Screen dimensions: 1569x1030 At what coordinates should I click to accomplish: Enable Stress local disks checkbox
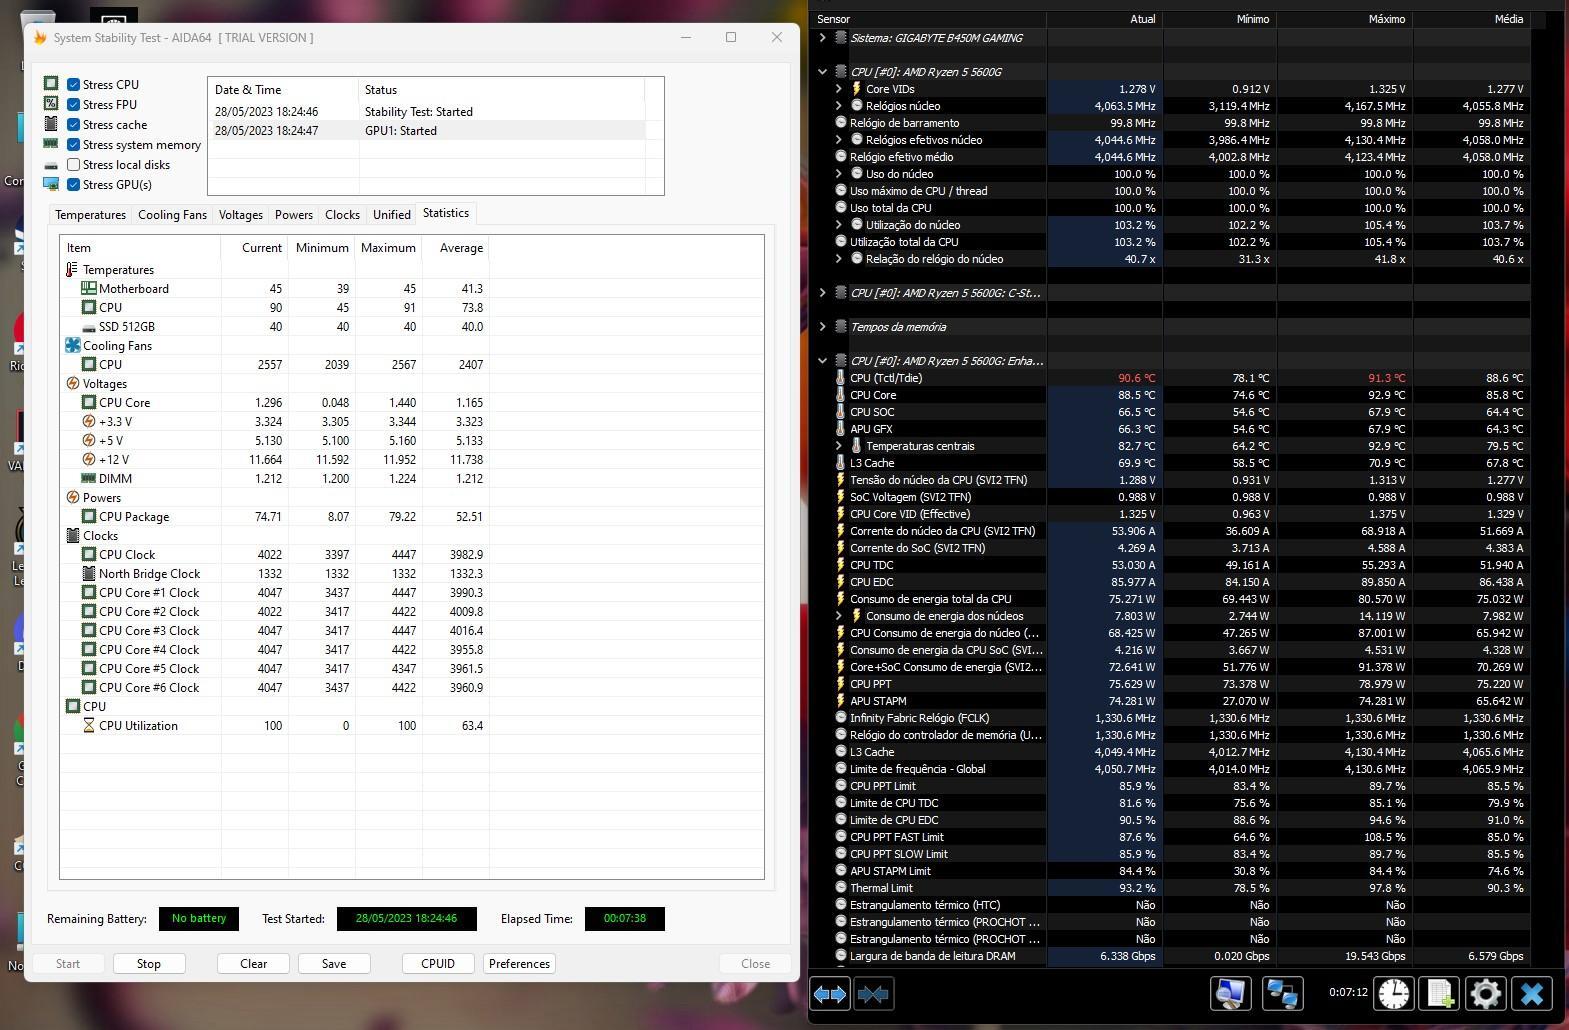[73, 165]
